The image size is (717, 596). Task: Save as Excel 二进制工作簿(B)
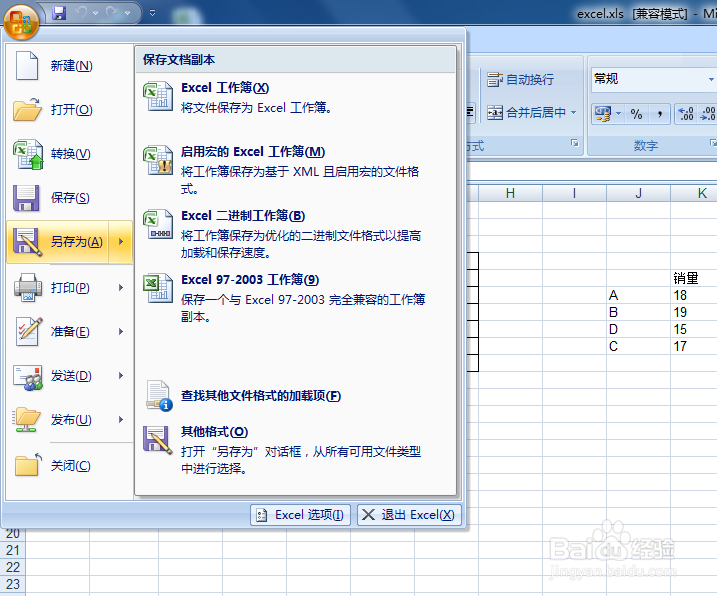(x=295, y=234)
